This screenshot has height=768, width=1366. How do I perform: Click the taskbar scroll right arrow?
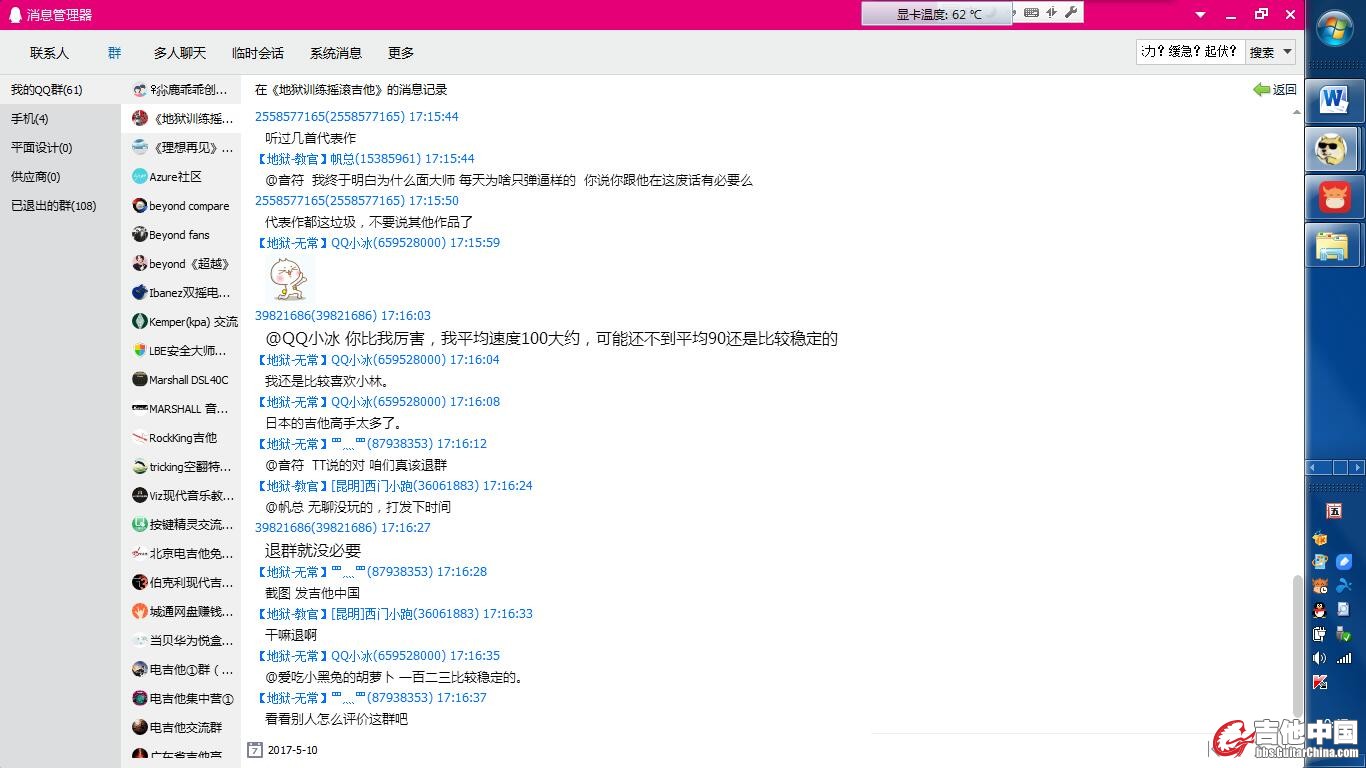(x=1357, y=467)
